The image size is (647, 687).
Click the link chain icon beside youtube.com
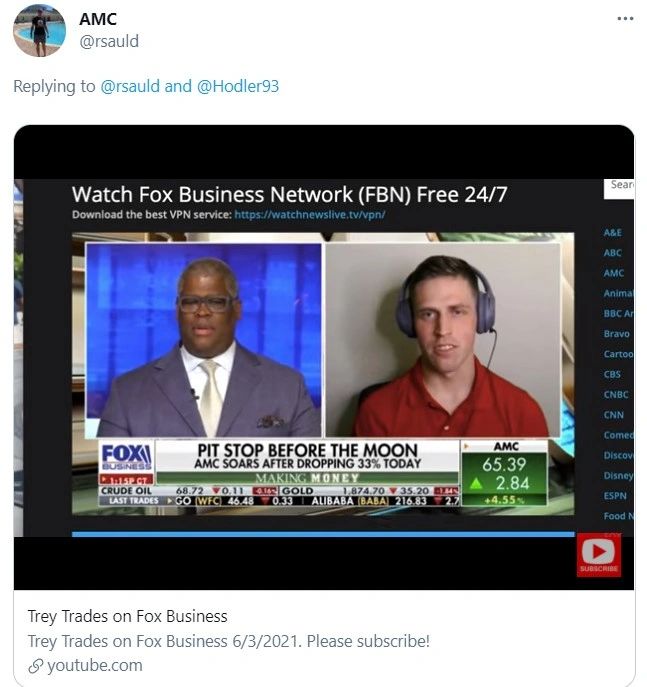click(x=35, y=666)
